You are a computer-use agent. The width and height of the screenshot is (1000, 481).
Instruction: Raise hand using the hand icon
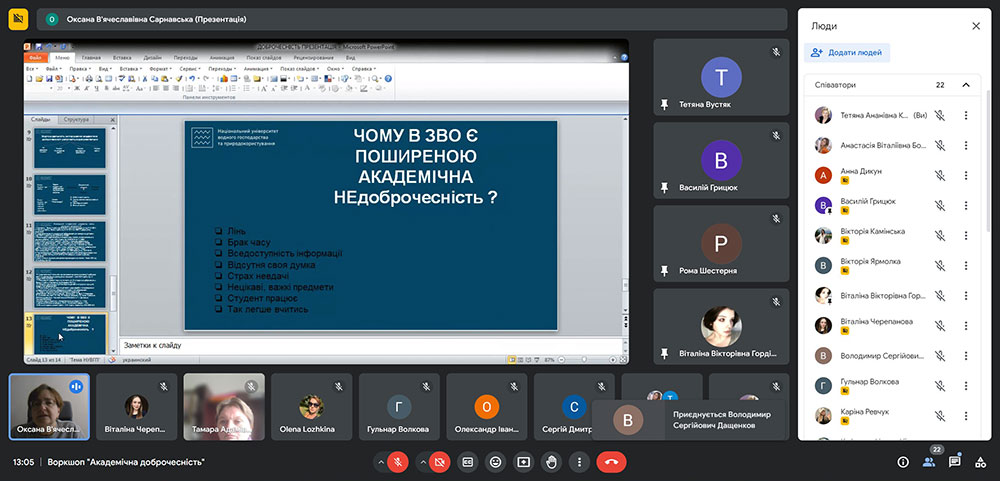pos(551,462)
